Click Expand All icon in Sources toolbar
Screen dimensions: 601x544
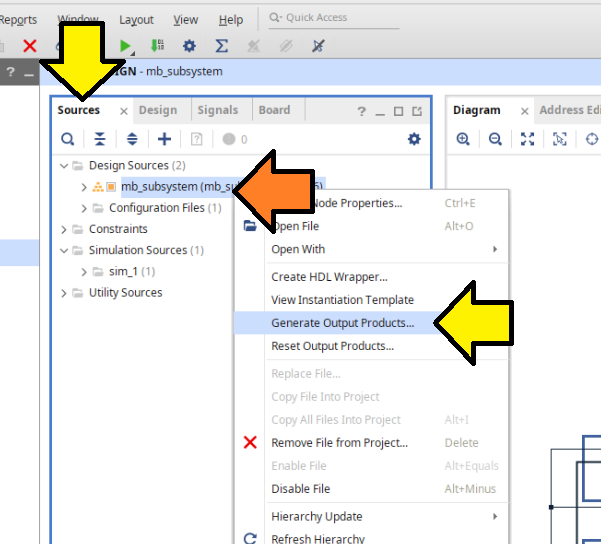[x=131, y=140]
